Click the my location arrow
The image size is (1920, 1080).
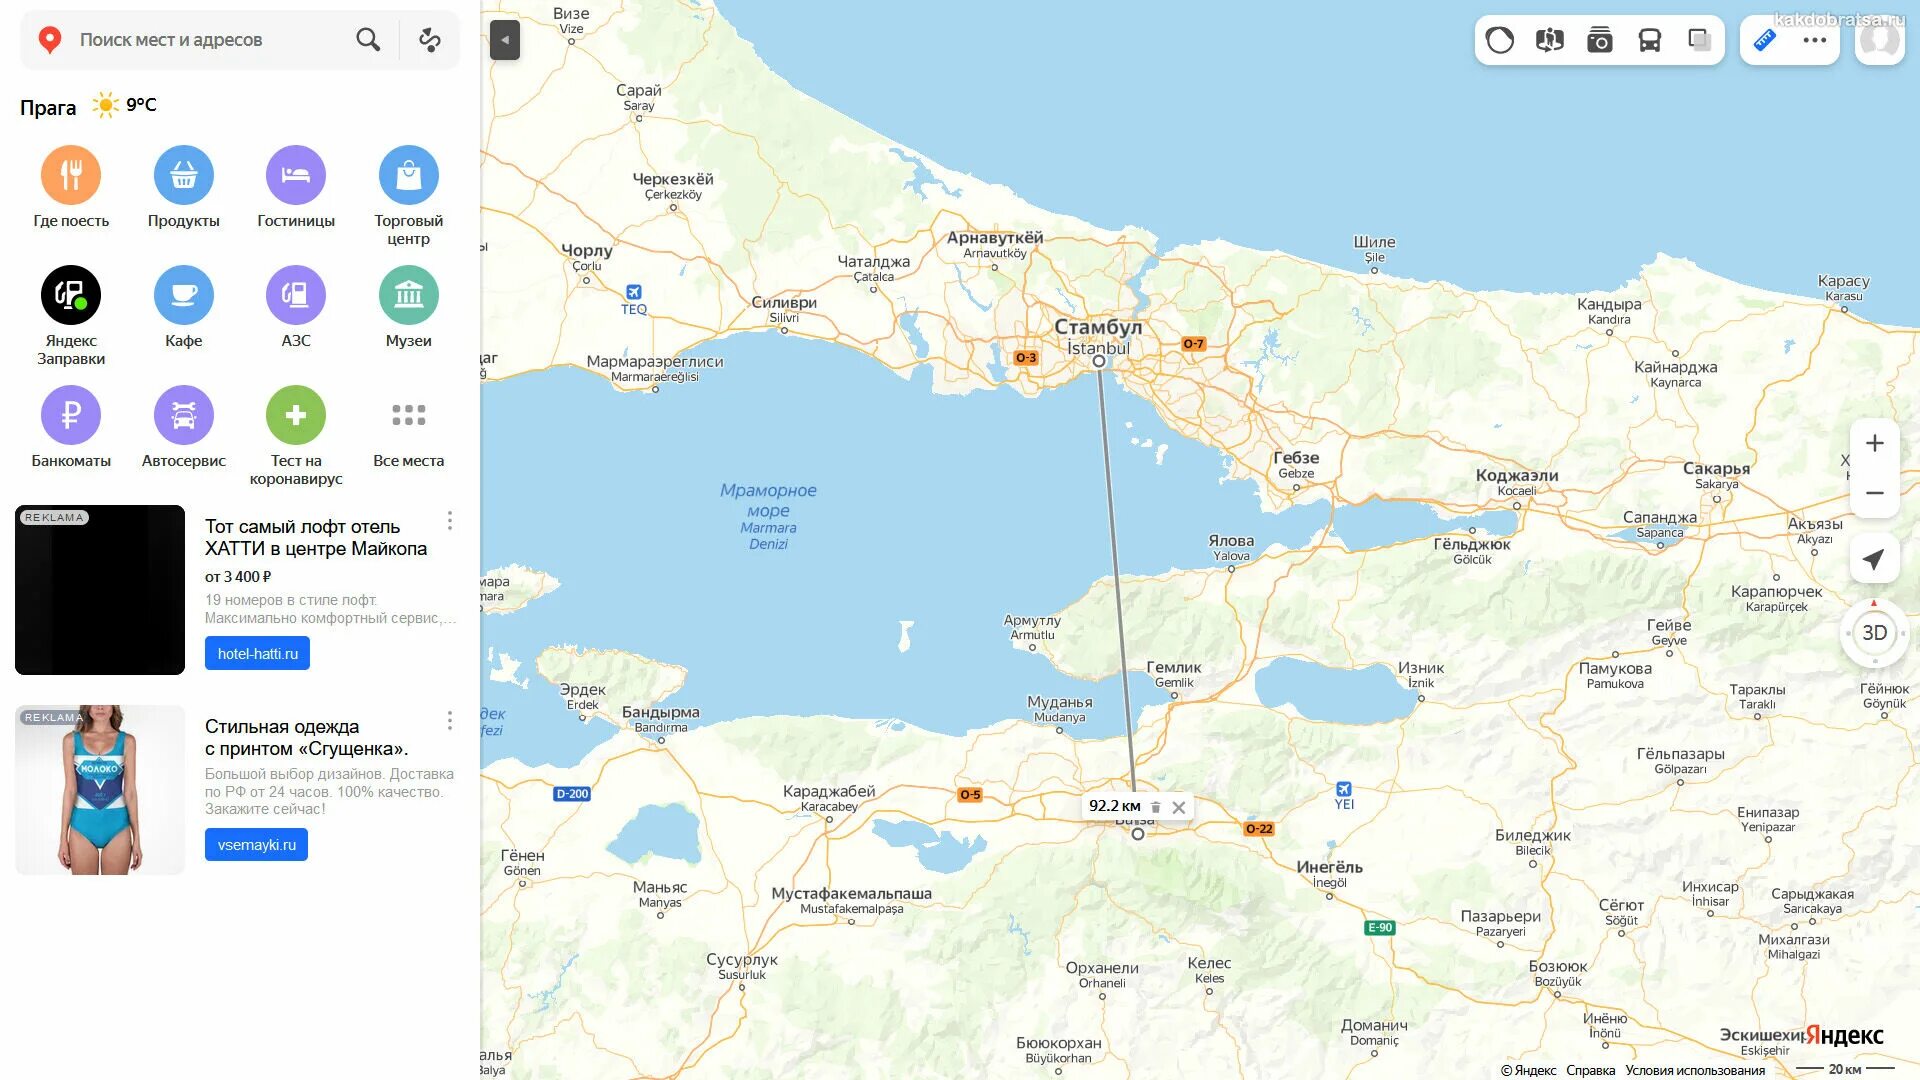[1874, 559]
